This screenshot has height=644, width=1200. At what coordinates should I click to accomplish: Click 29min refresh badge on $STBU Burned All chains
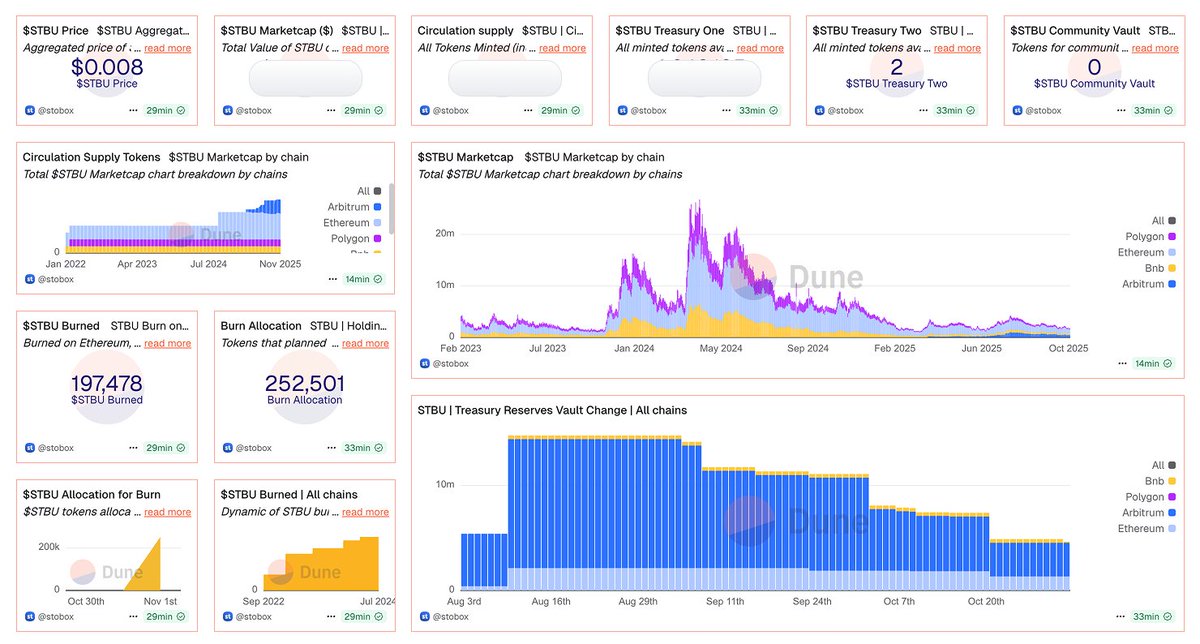point(364,617)
